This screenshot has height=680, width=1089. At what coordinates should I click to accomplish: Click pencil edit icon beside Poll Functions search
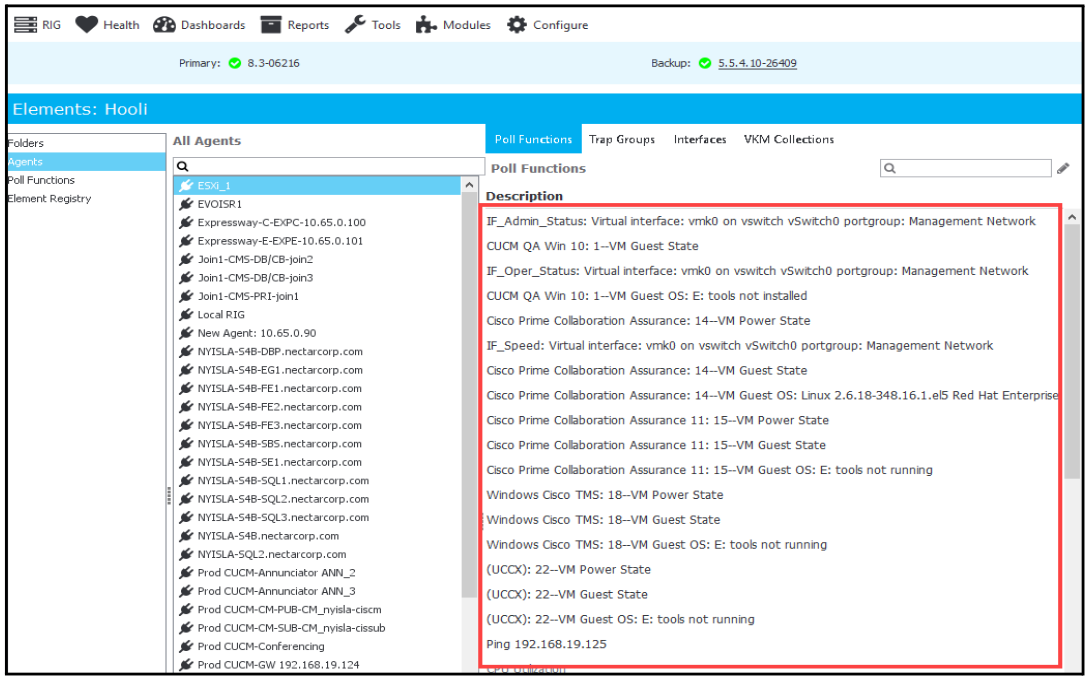pyautogui.click(x=1063, y=168)
